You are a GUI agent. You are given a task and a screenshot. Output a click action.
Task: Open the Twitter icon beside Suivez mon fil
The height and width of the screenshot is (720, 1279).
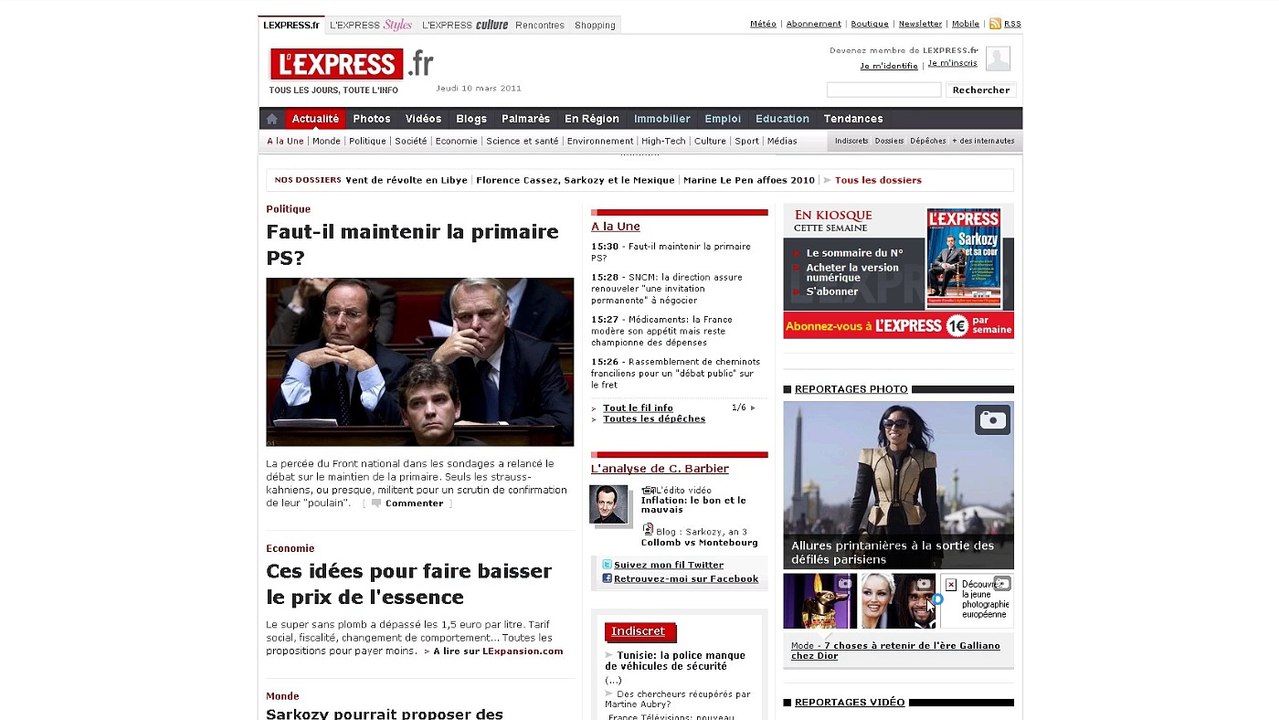pyautogui.click(x=607, y=565)
